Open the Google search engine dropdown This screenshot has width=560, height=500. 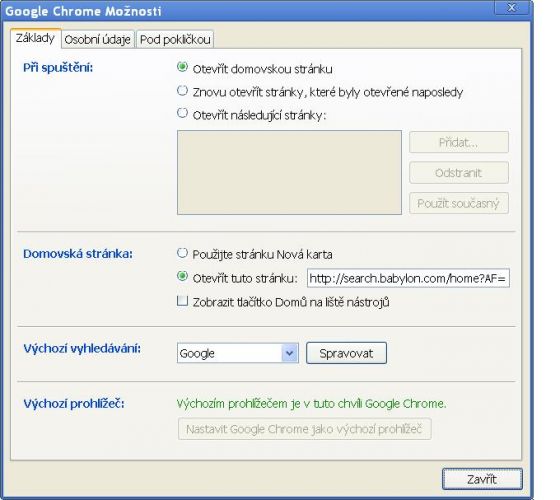click(x=238, y=353)
